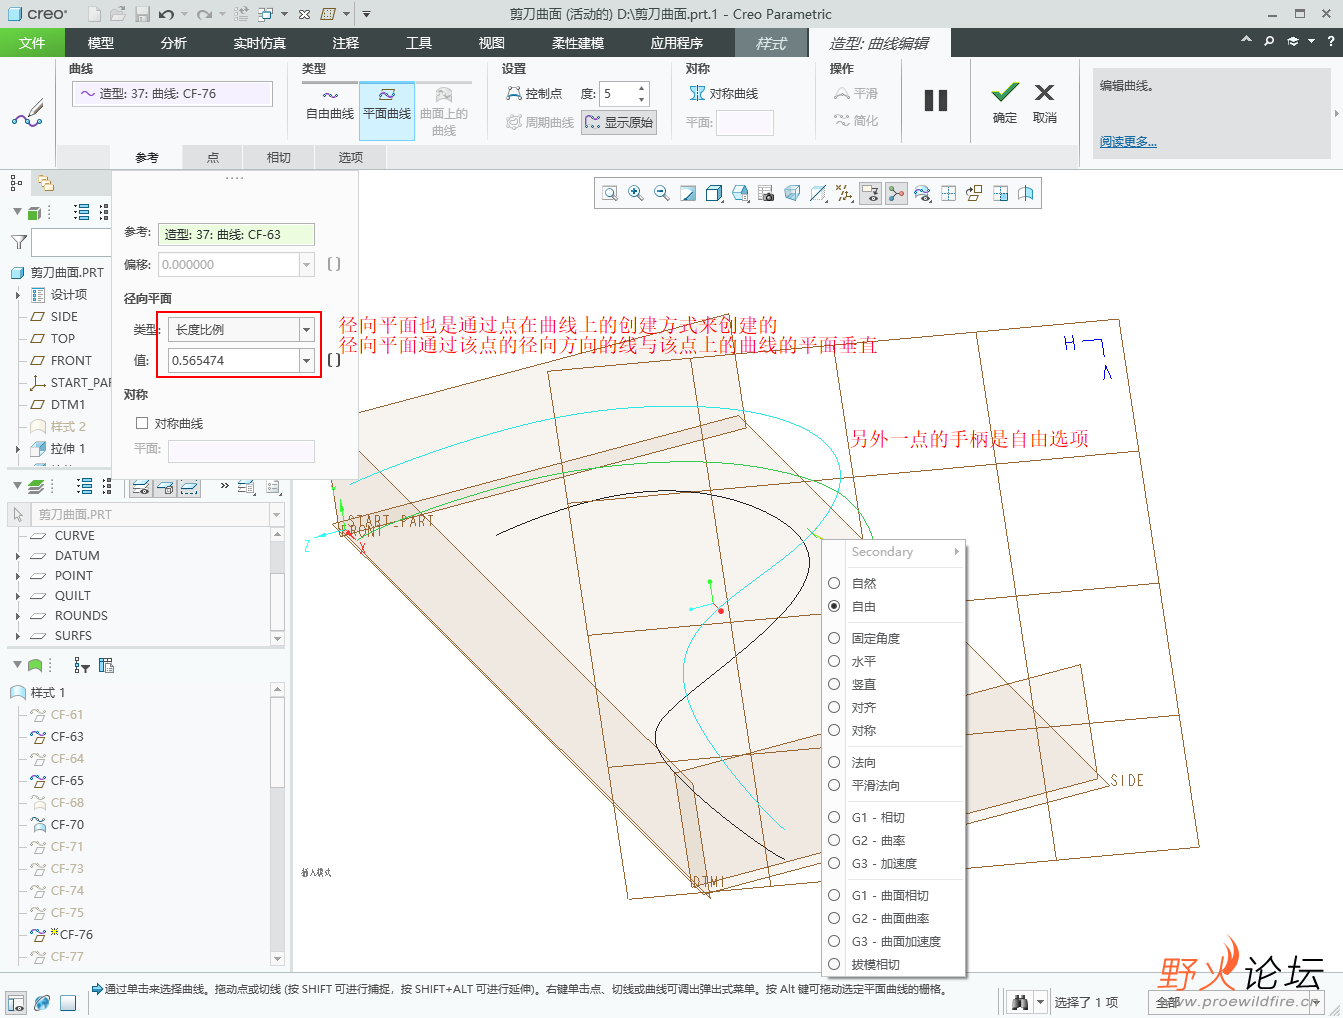Open the 长度比例 type dropdown
Viewport: 1343px width, 1018px height.
pos(307,329)
